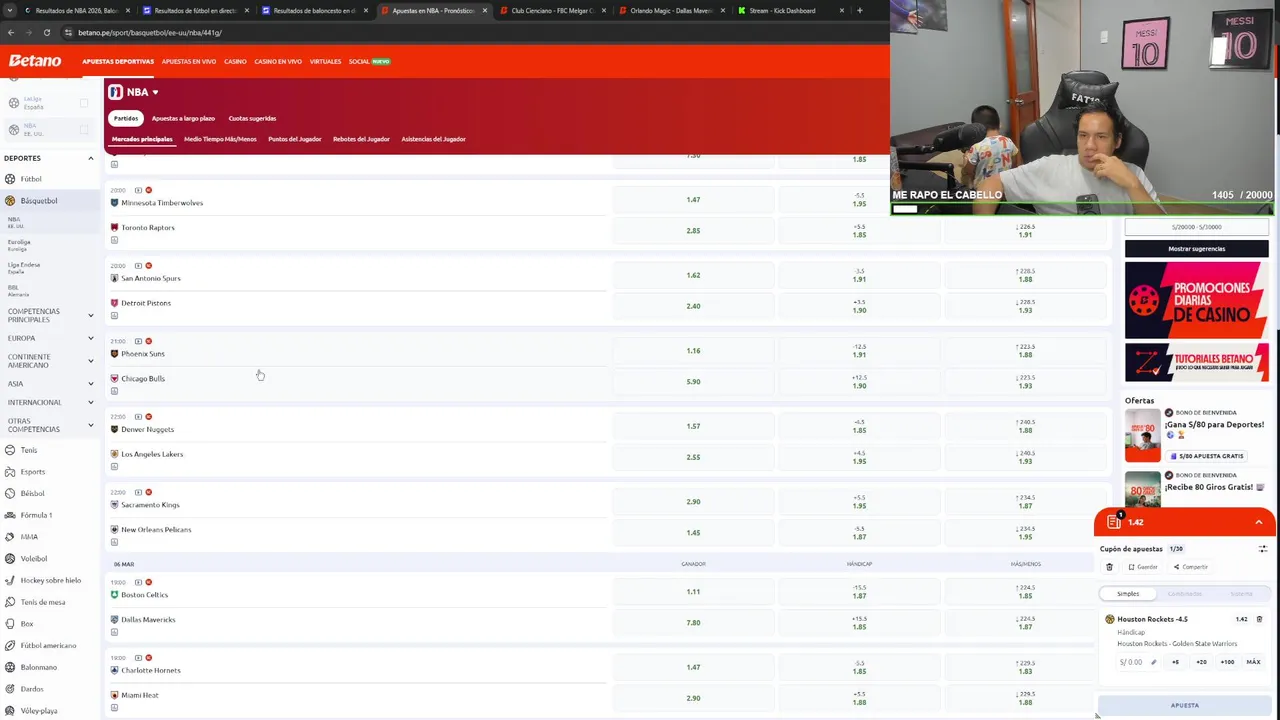Expand OTRAS COMPETENCIAS section
1280x720 pixels.
(x=90, y=425)
